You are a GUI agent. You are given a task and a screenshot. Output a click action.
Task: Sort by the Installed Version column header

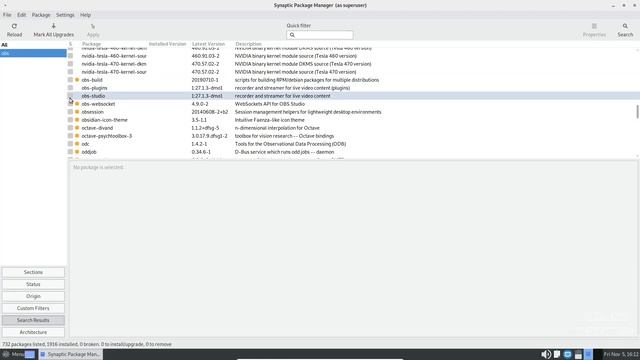(168, 44)
